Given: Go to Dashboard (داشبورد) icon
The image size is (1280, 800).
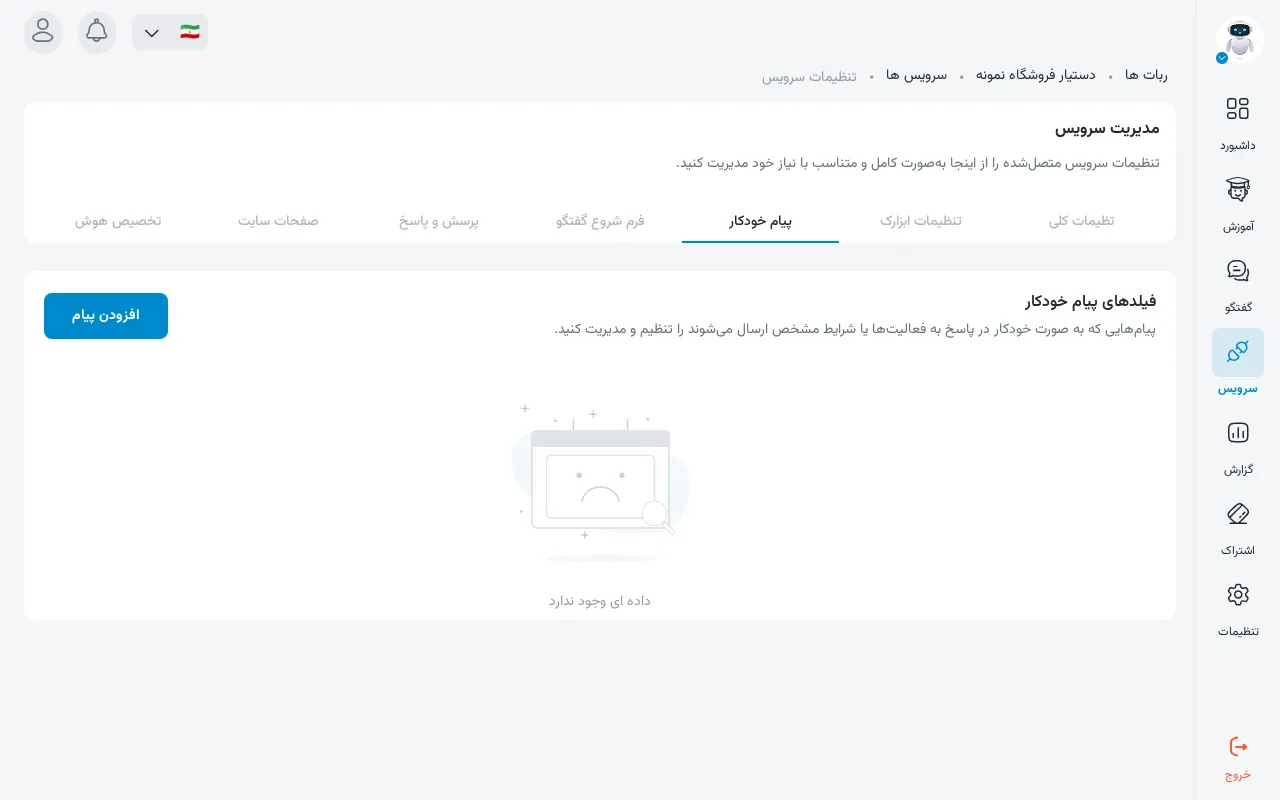Looking at the screenshot, I should [1238, 109].
